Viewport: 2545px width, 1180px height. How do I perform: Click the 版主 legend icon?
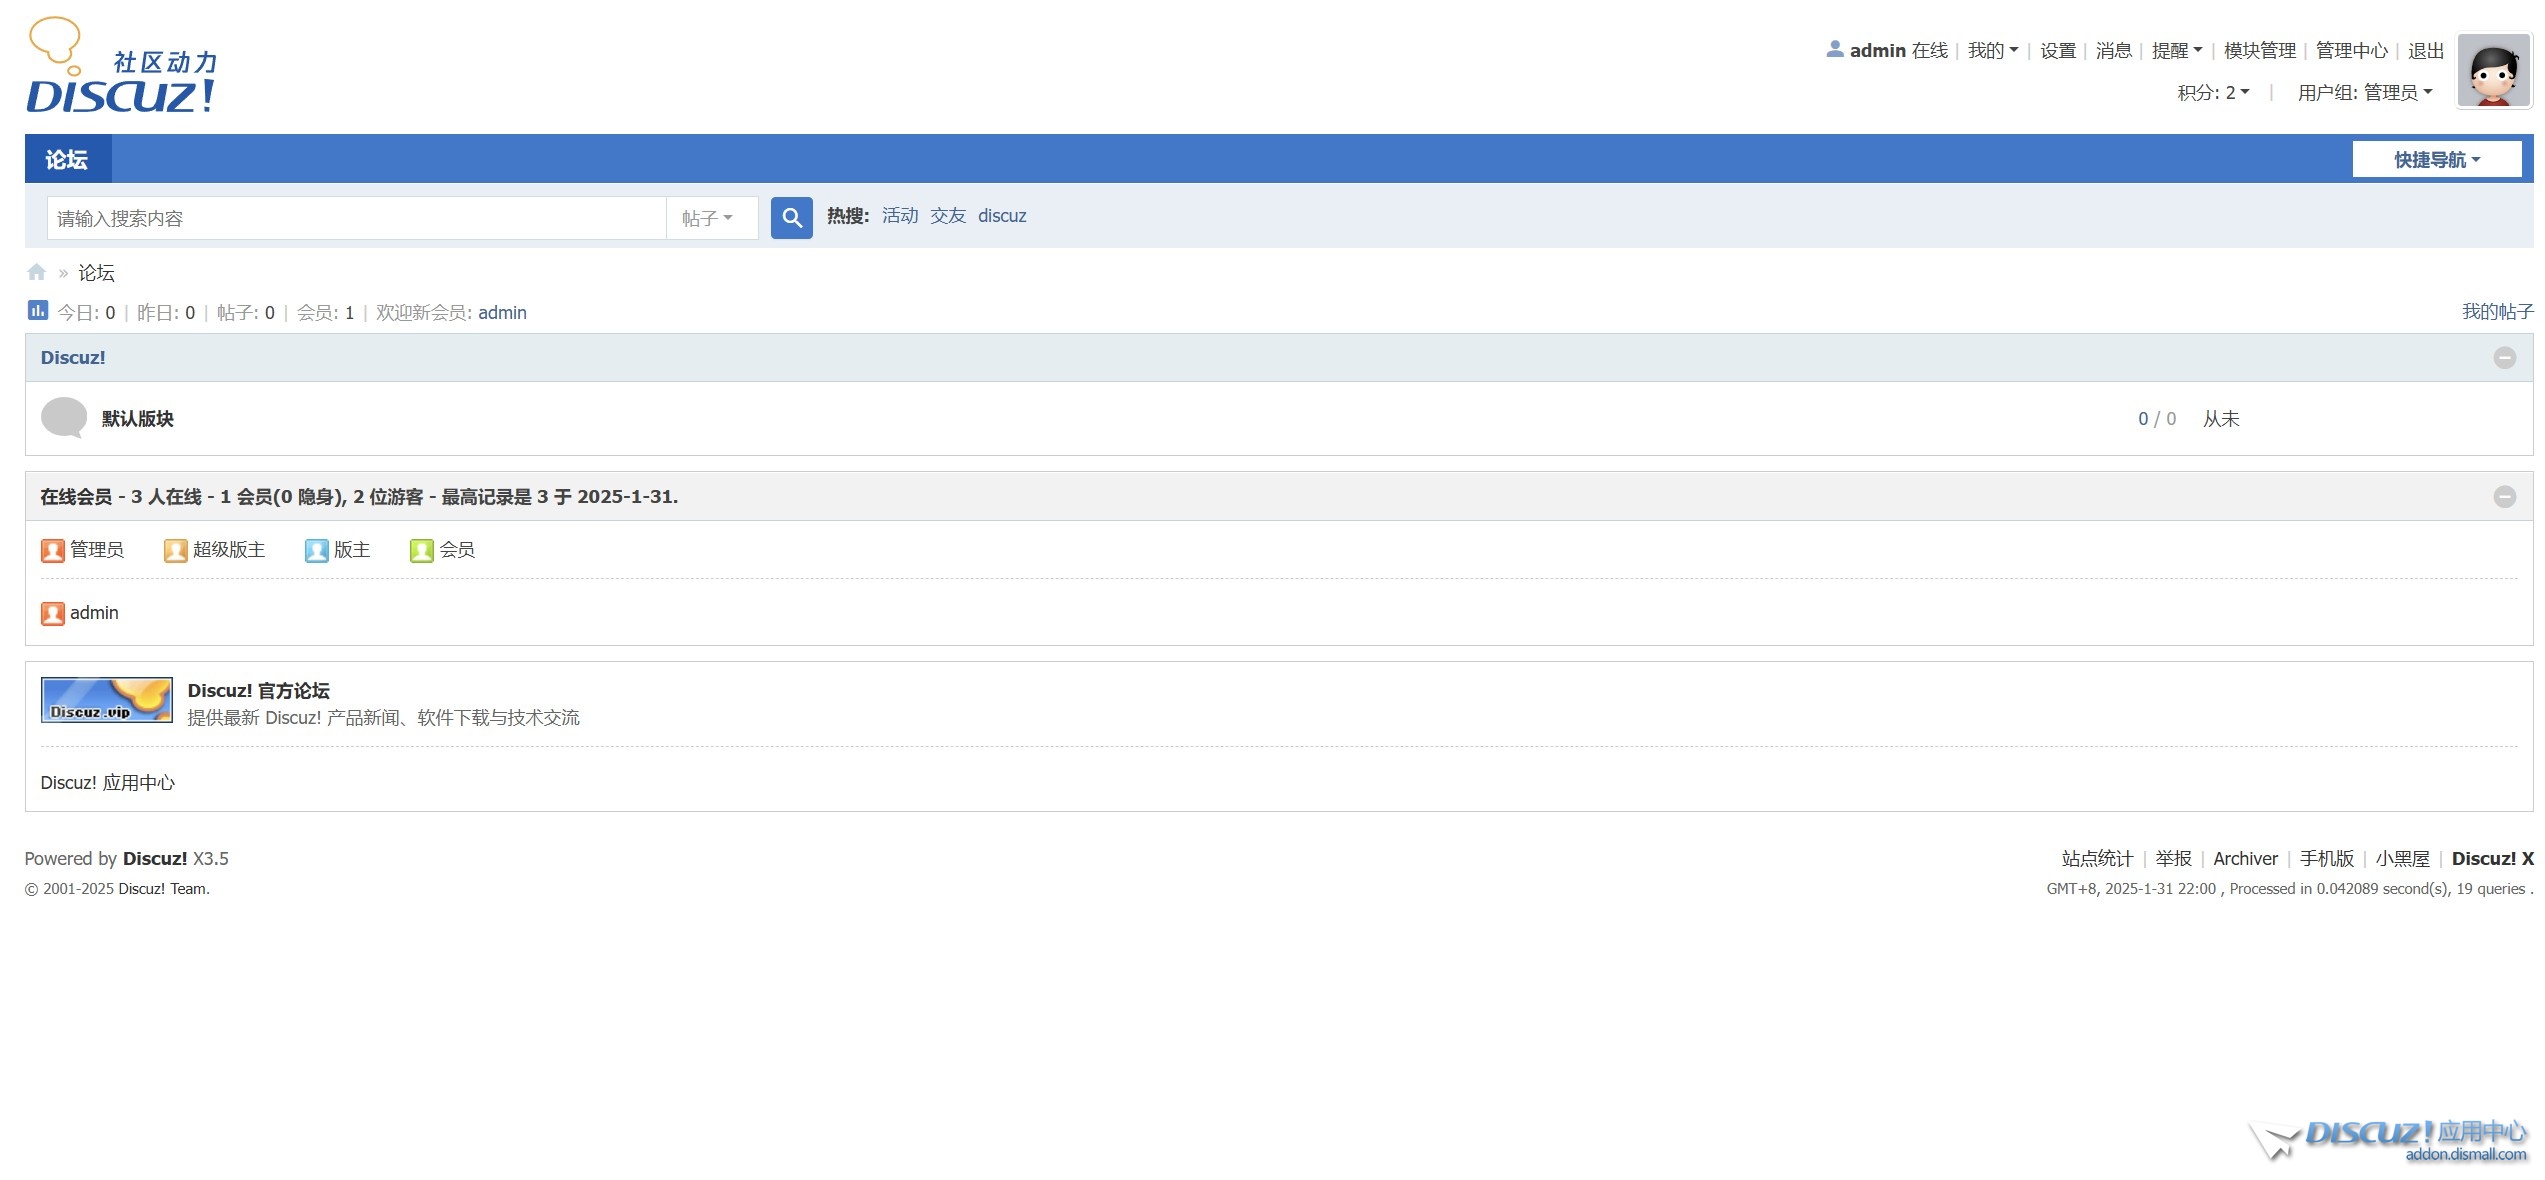pyautogui.click(x=317, y=550)
